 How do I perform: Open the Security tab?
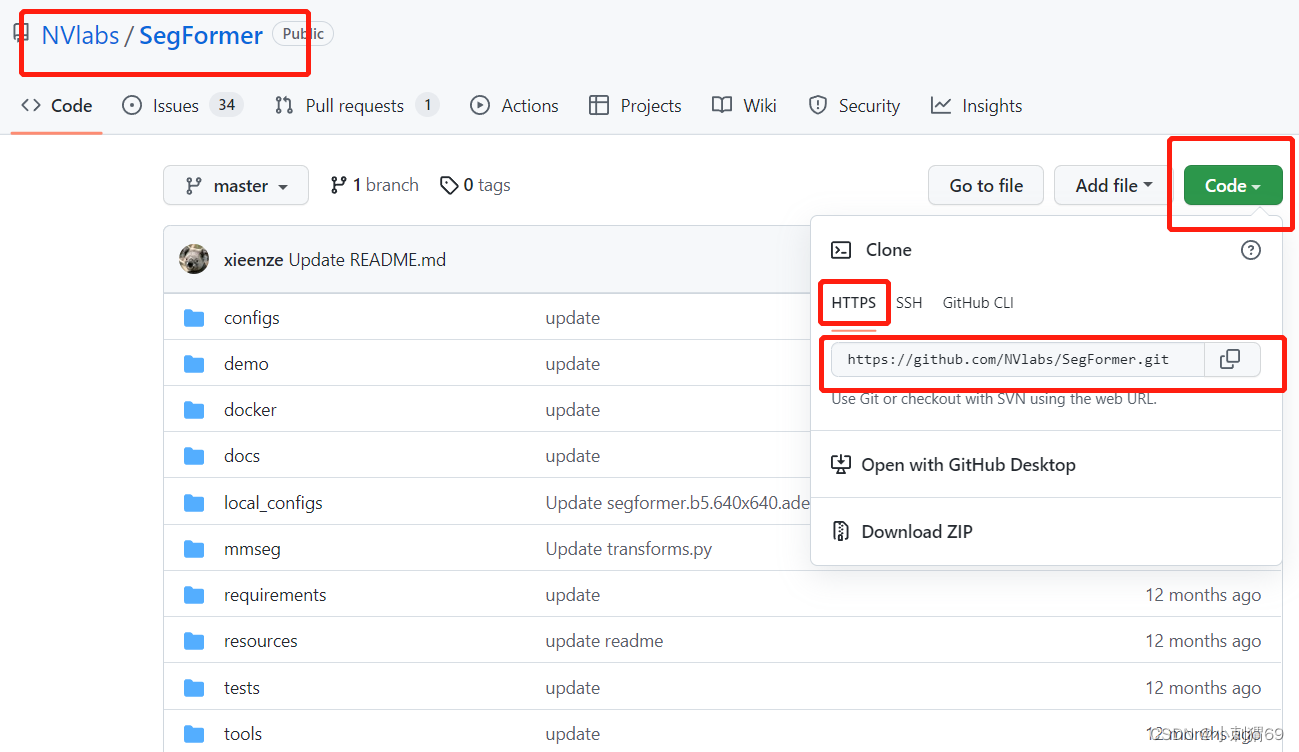[854, 106]
